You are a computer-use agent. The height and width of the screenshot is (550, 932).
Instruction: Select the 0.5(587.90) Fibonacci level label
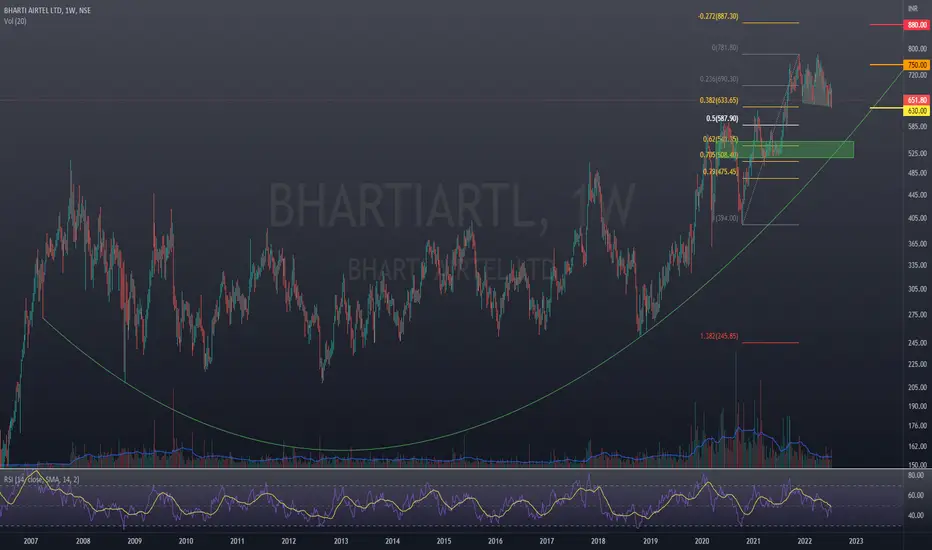point(722,119)
